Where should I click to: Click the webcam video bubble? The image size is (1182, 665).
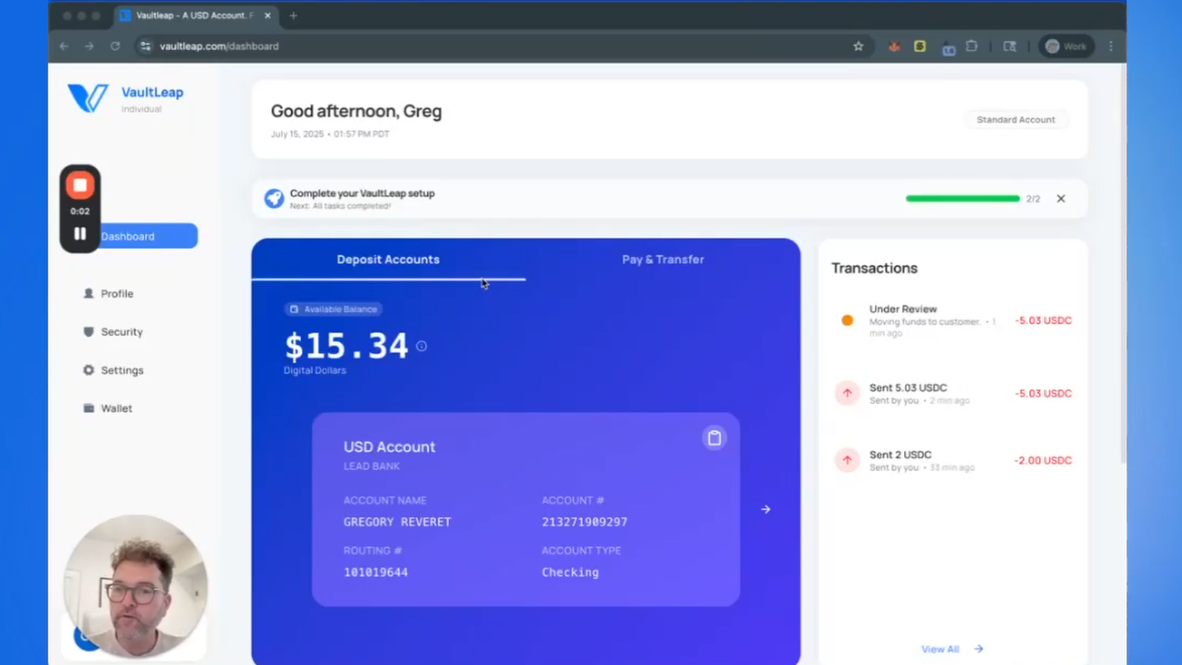click(x=136, y=586)
